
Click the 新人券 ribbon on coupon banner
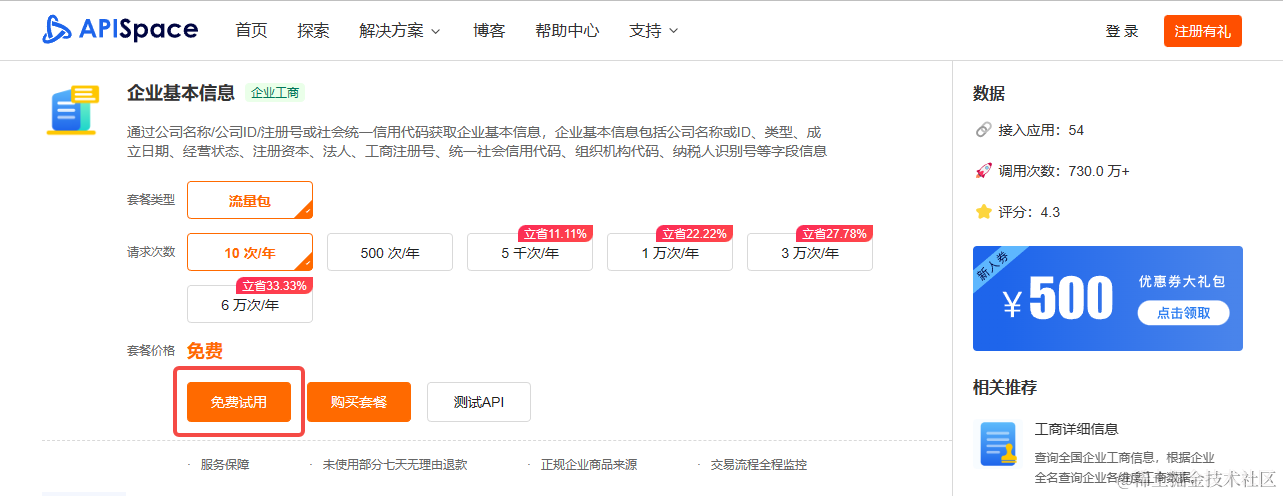click(x=994, y=269)
